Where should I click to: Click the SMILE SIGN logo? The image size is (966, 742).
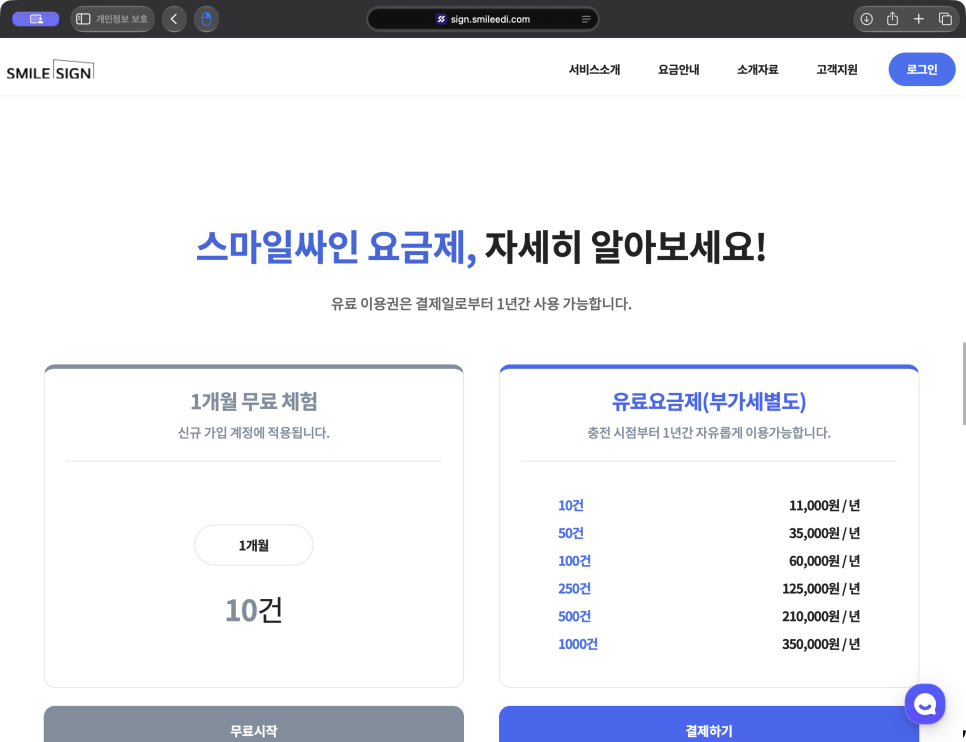pos(50,70)
